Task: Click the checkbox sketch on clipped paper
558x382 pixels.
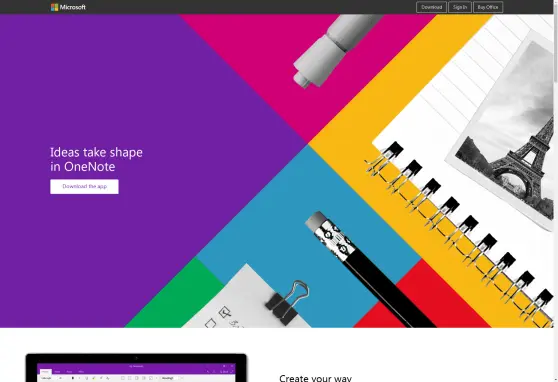Action: coord(225,313)
